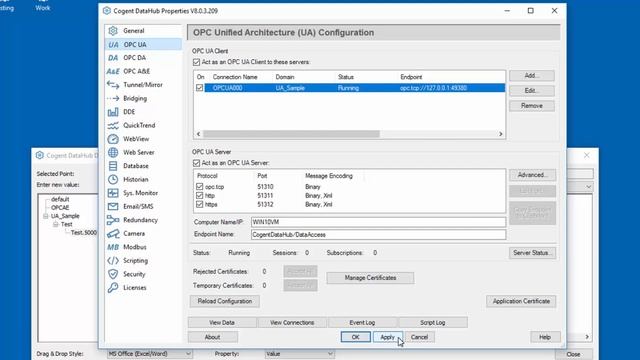Toggle the opc.tcp protocol checkbox
This screenshot has width=640, height=360.
tap(200, 187)
